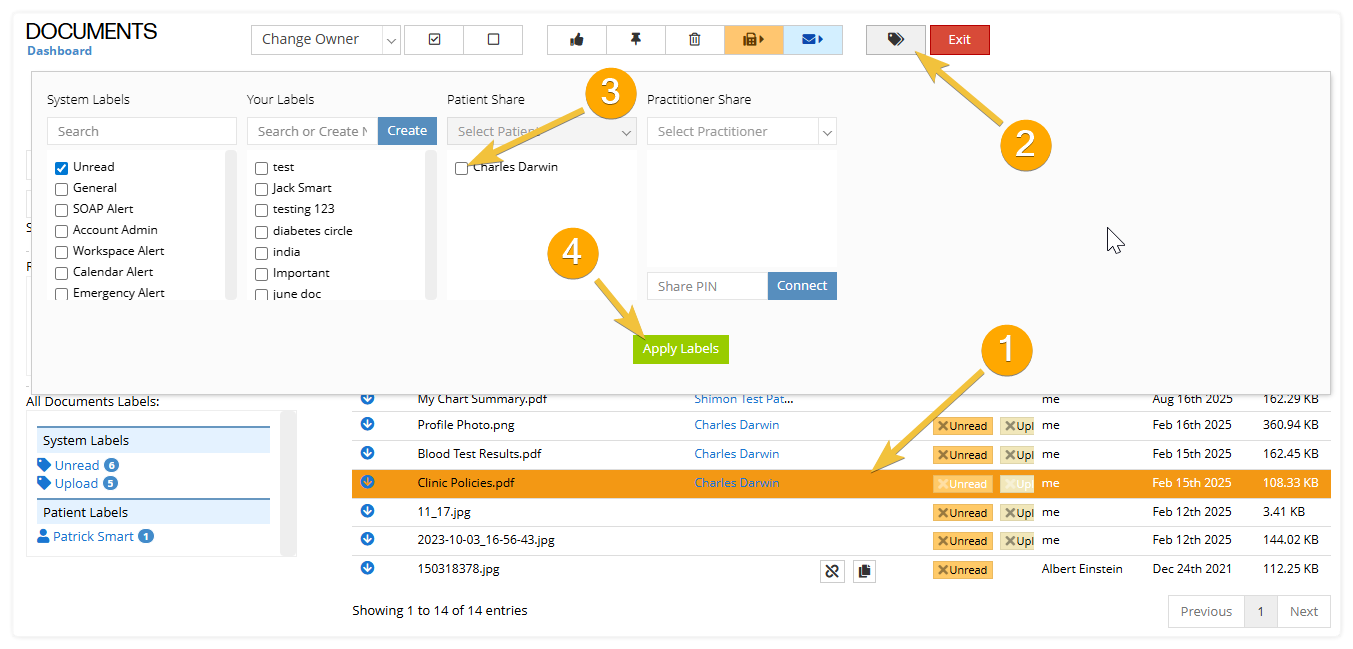Remove Unread label from 2023-10-03_16-56-43.jpg row
Viewport: 1353px width, 649px height.
click(942, 541)
